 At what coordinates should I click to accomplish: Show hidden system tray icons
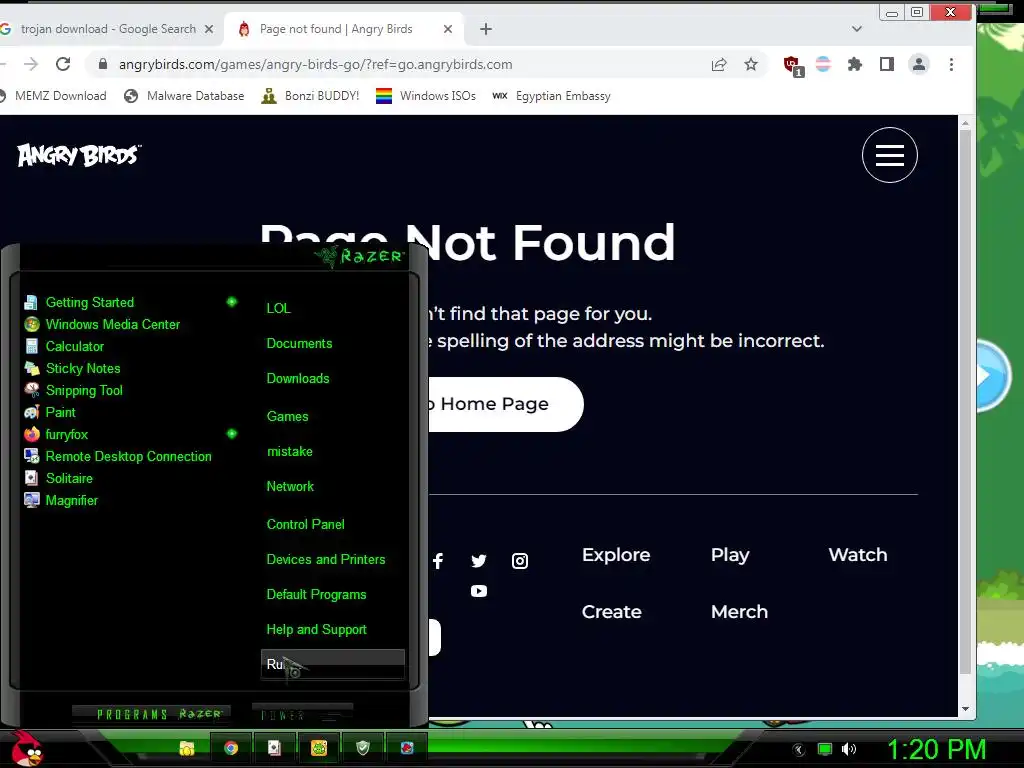pyautogui.click(x=798, y=749)
